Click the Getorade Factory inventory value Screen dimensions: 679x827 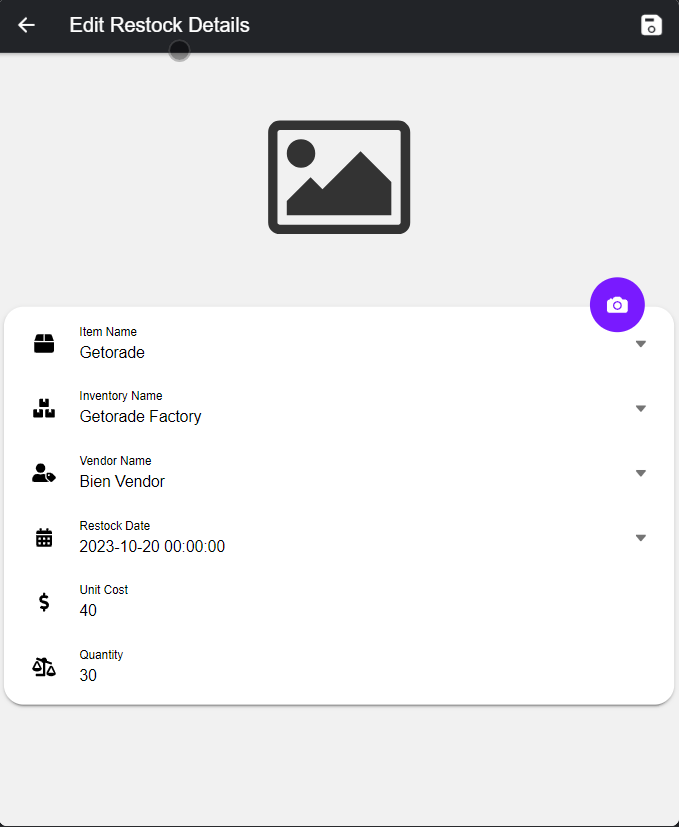(140, 417)
